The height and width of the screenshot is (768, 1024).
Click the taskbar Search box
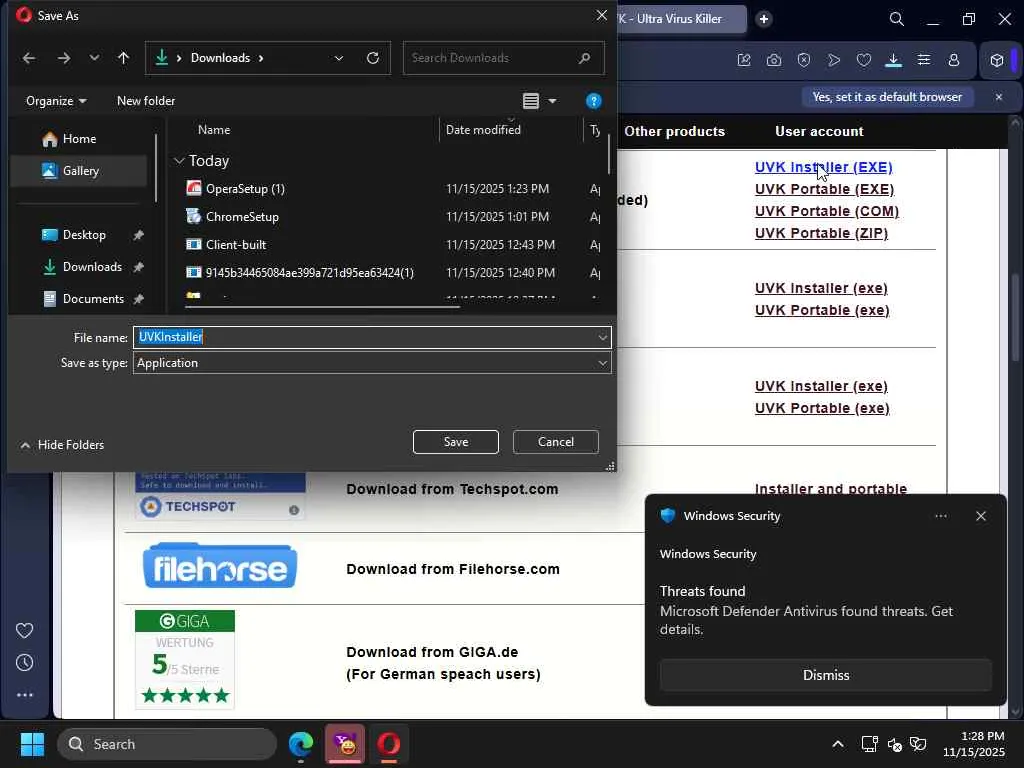point(167,744)
